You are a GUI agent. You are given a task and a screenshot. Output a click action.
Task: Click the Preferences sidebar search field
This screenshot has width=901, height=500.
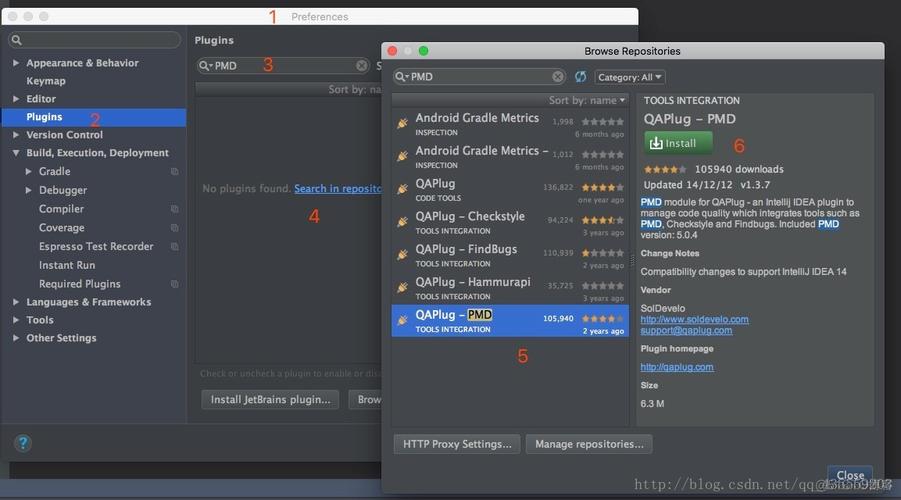(94, 40)
